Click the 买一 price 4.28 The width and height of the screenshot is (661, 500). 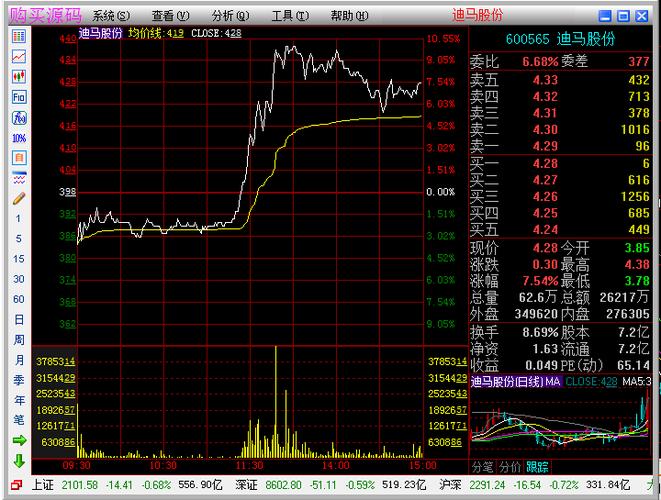pyautogui.click(x=545, y=163)
